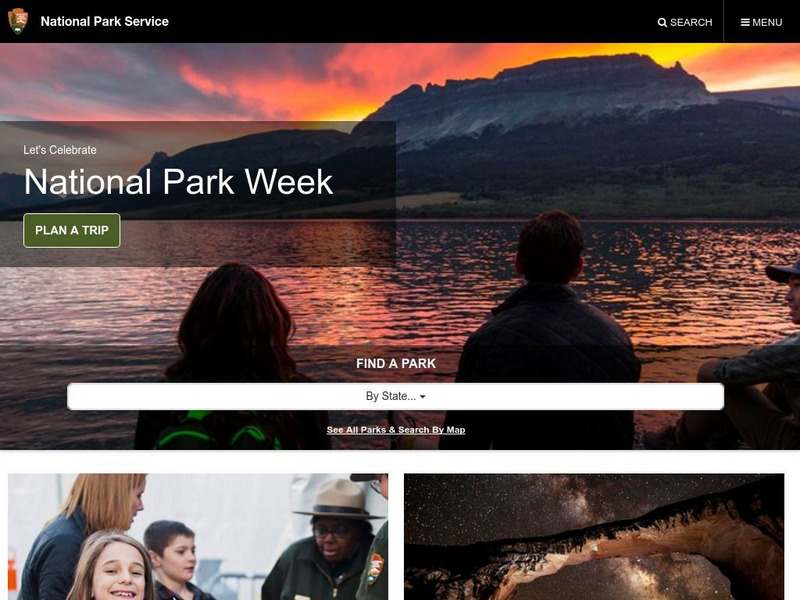Follow See All Parks & Search By Map
The height and width of the screenshot is (600, 800).
click(x=396, y=430)
